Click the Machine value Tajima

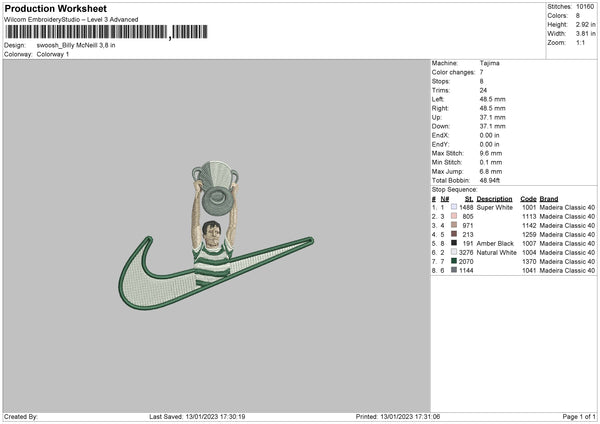tap(489, 63)
